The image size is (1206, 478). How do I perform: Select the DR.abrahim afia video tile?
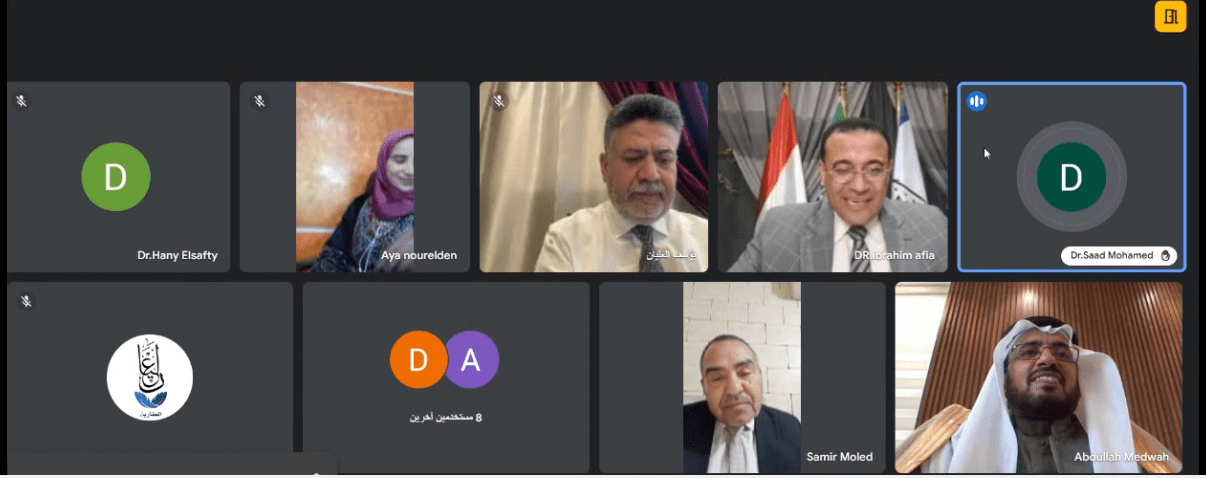tap(833, 177)
